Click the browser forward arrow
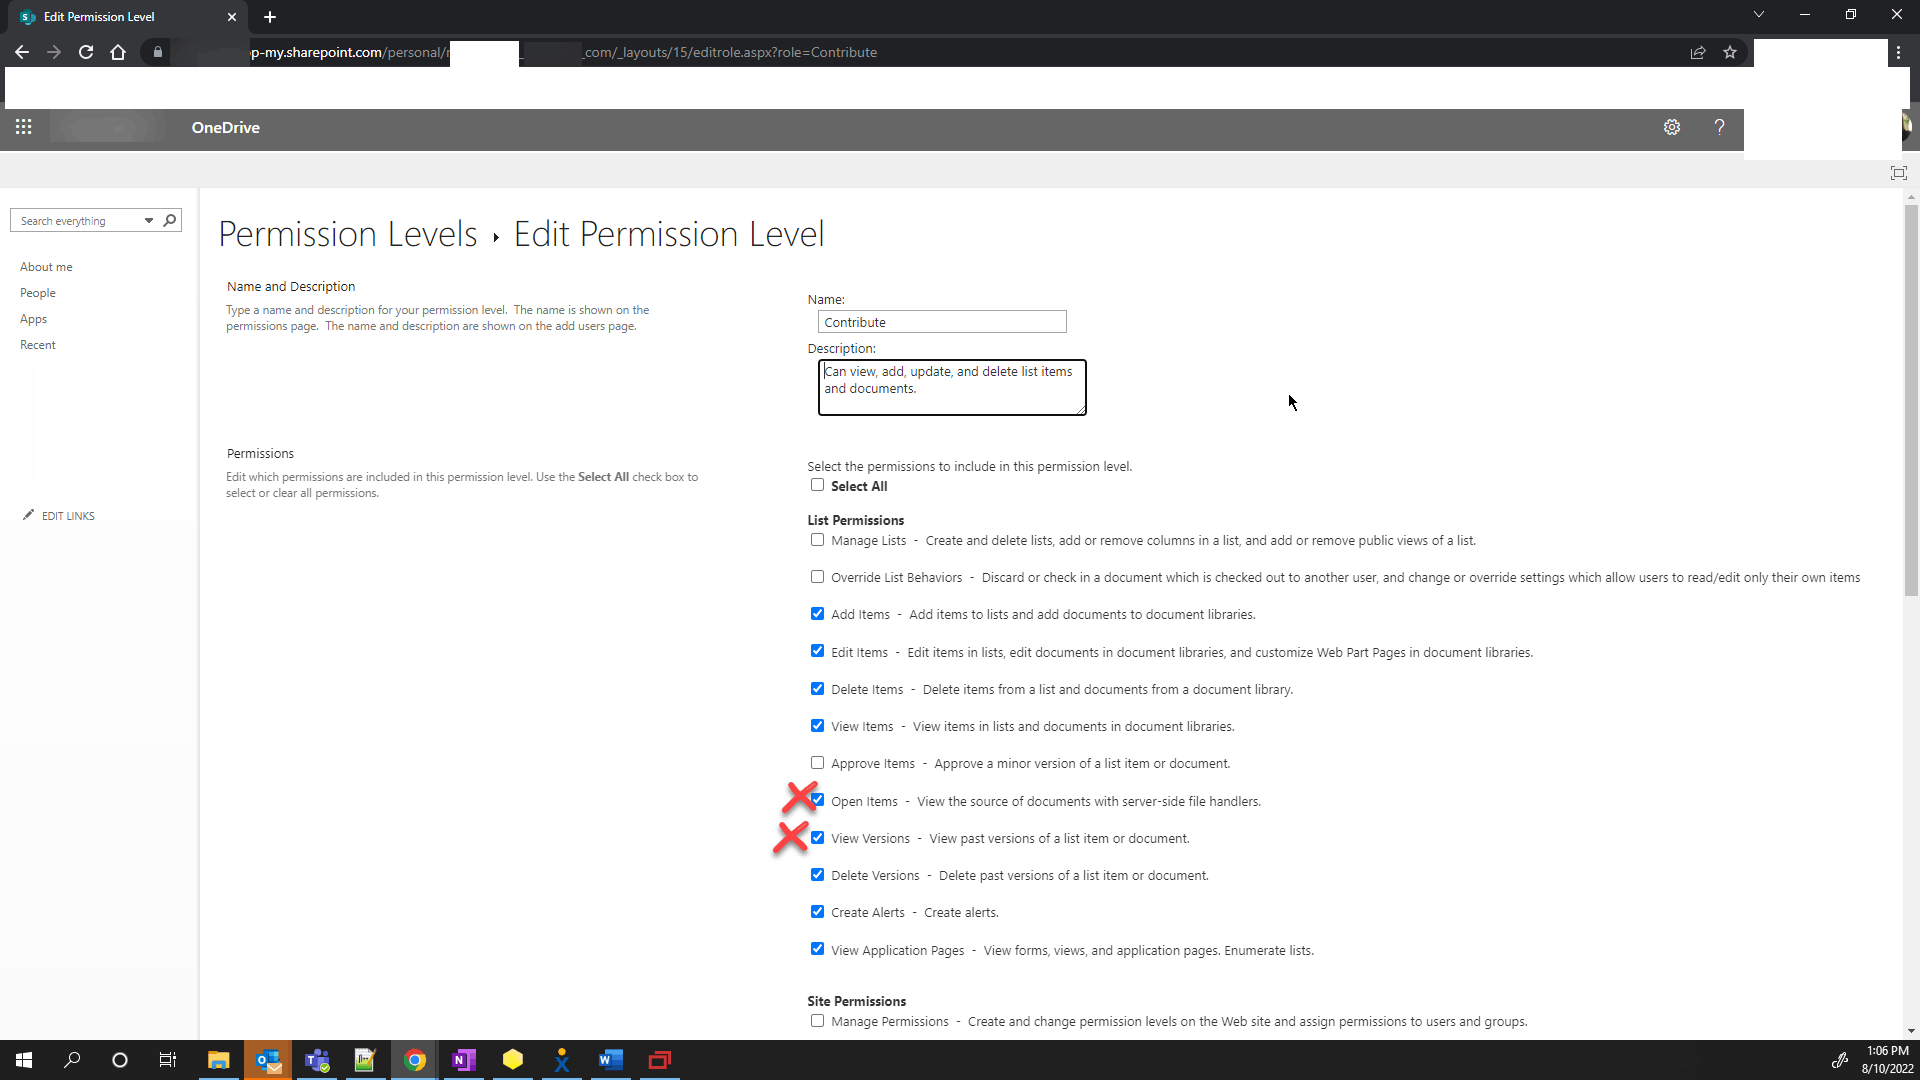The image size is (1920, 1080). point(54,52)
